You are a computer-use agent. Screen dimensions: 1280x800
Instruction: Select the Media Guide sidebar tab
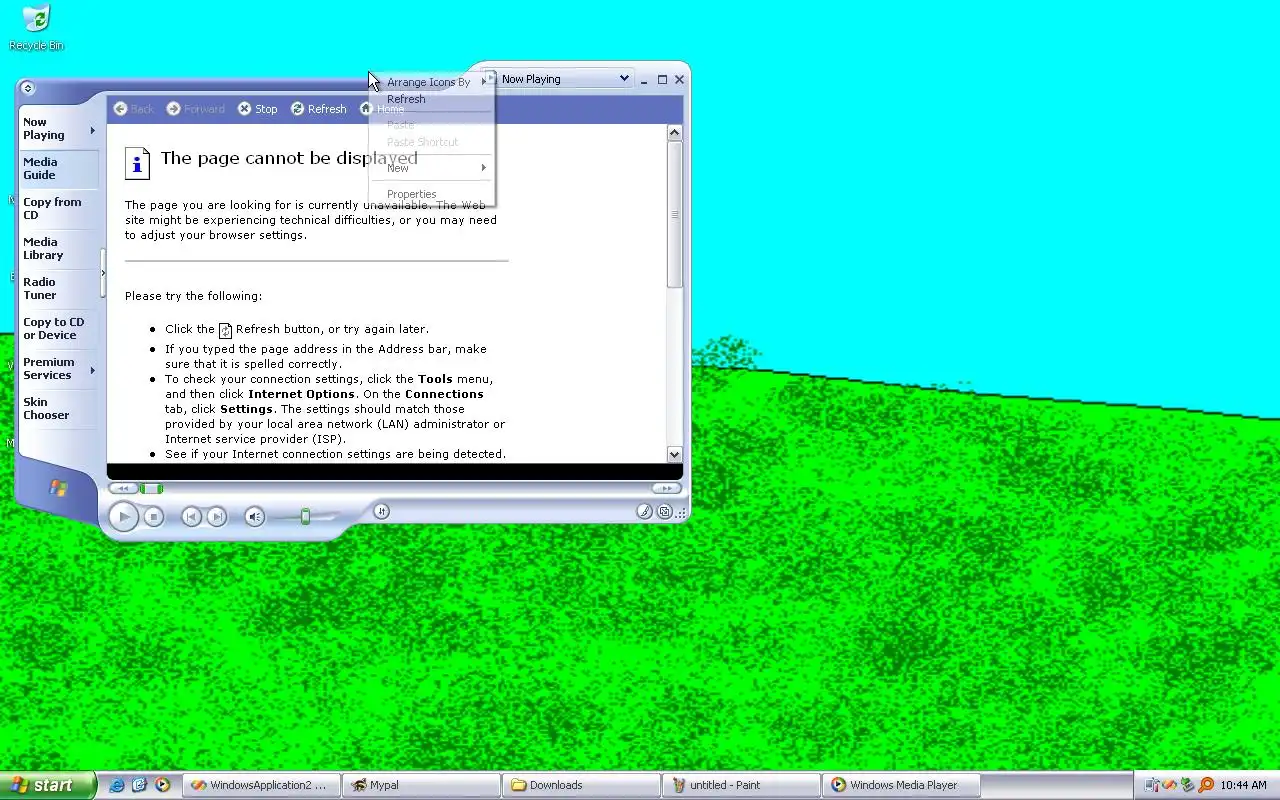58,169
